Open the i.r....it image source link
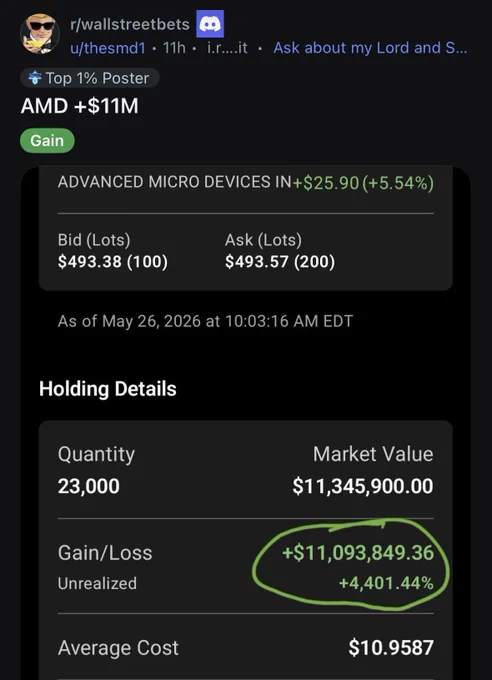The width and height of the screenshot is (492, 680). (x=227, y=48)
